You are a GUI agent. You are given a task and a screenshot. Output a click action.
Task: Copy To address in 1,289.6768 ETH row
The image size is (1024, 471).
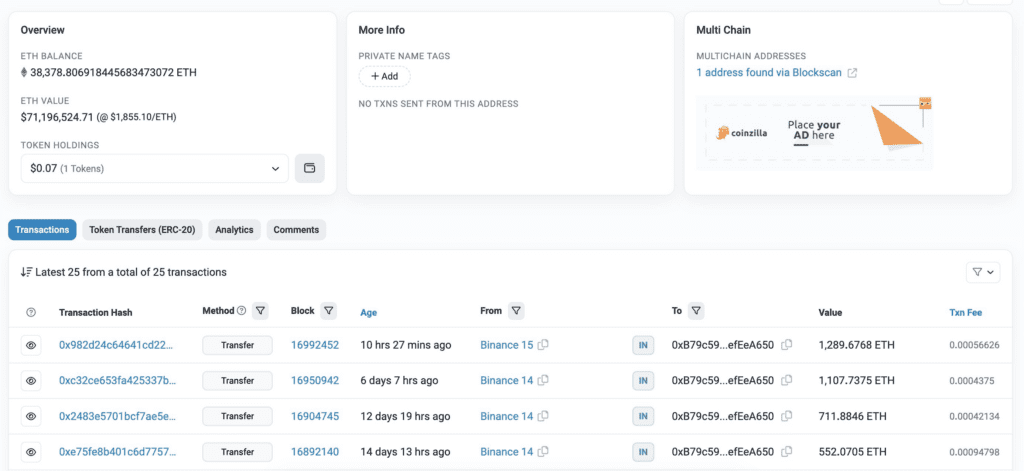(787, 344)
